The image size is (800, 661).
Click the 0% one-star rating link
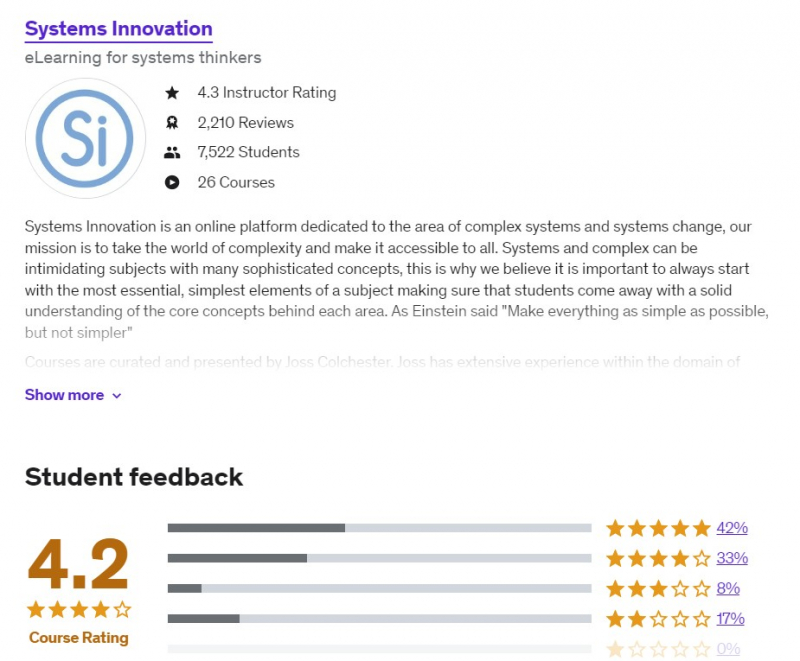point(728,649)
